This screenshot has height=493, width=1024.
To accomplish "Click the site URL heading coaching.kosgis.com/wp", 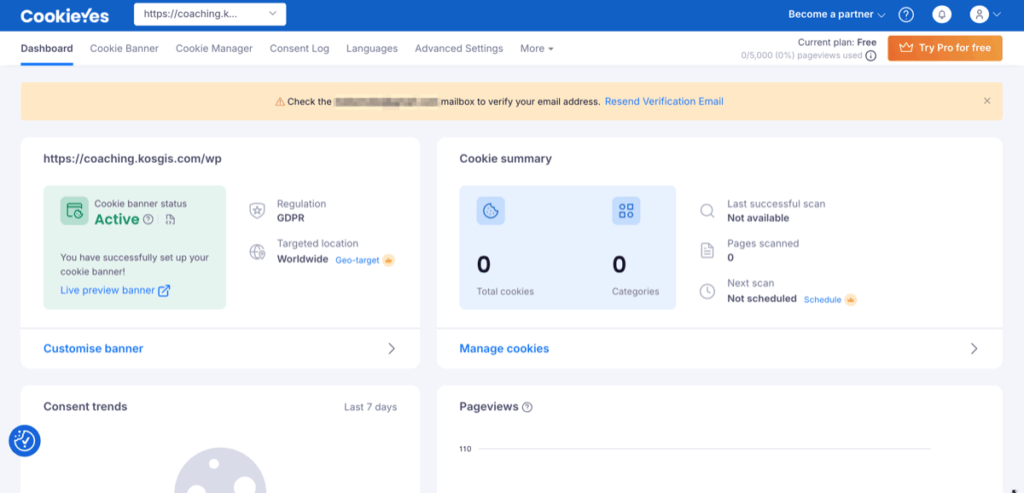I will [x=133, y=159].
